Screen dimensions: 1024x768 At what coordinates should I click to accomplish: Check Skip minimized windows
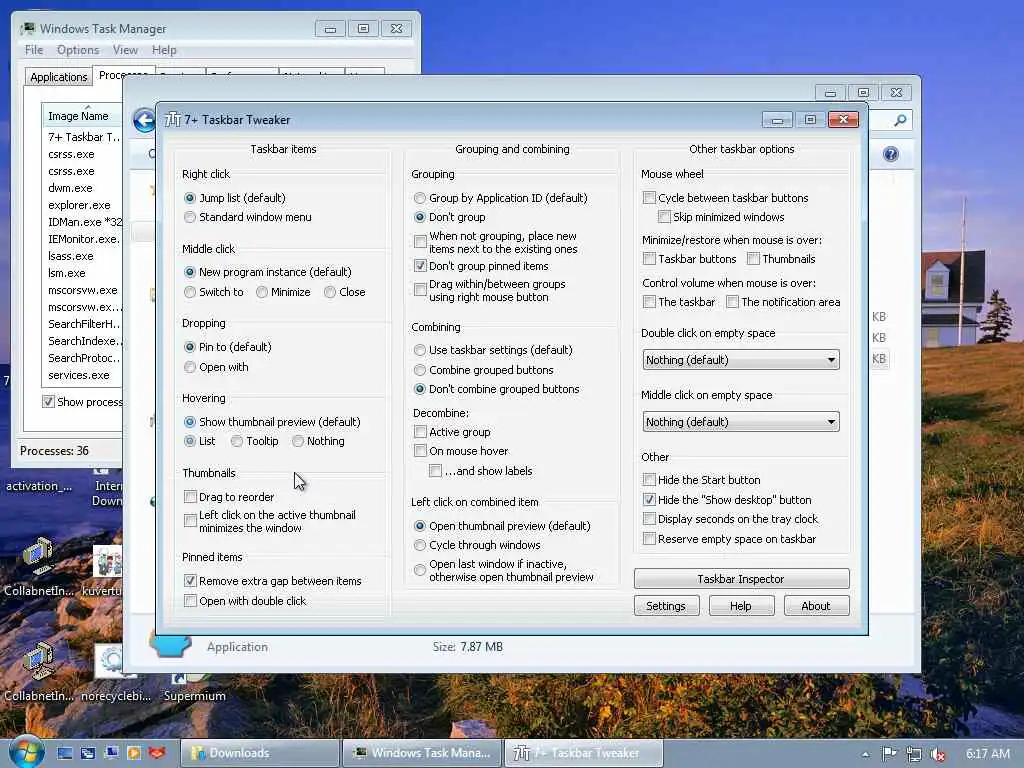(665, 217)
